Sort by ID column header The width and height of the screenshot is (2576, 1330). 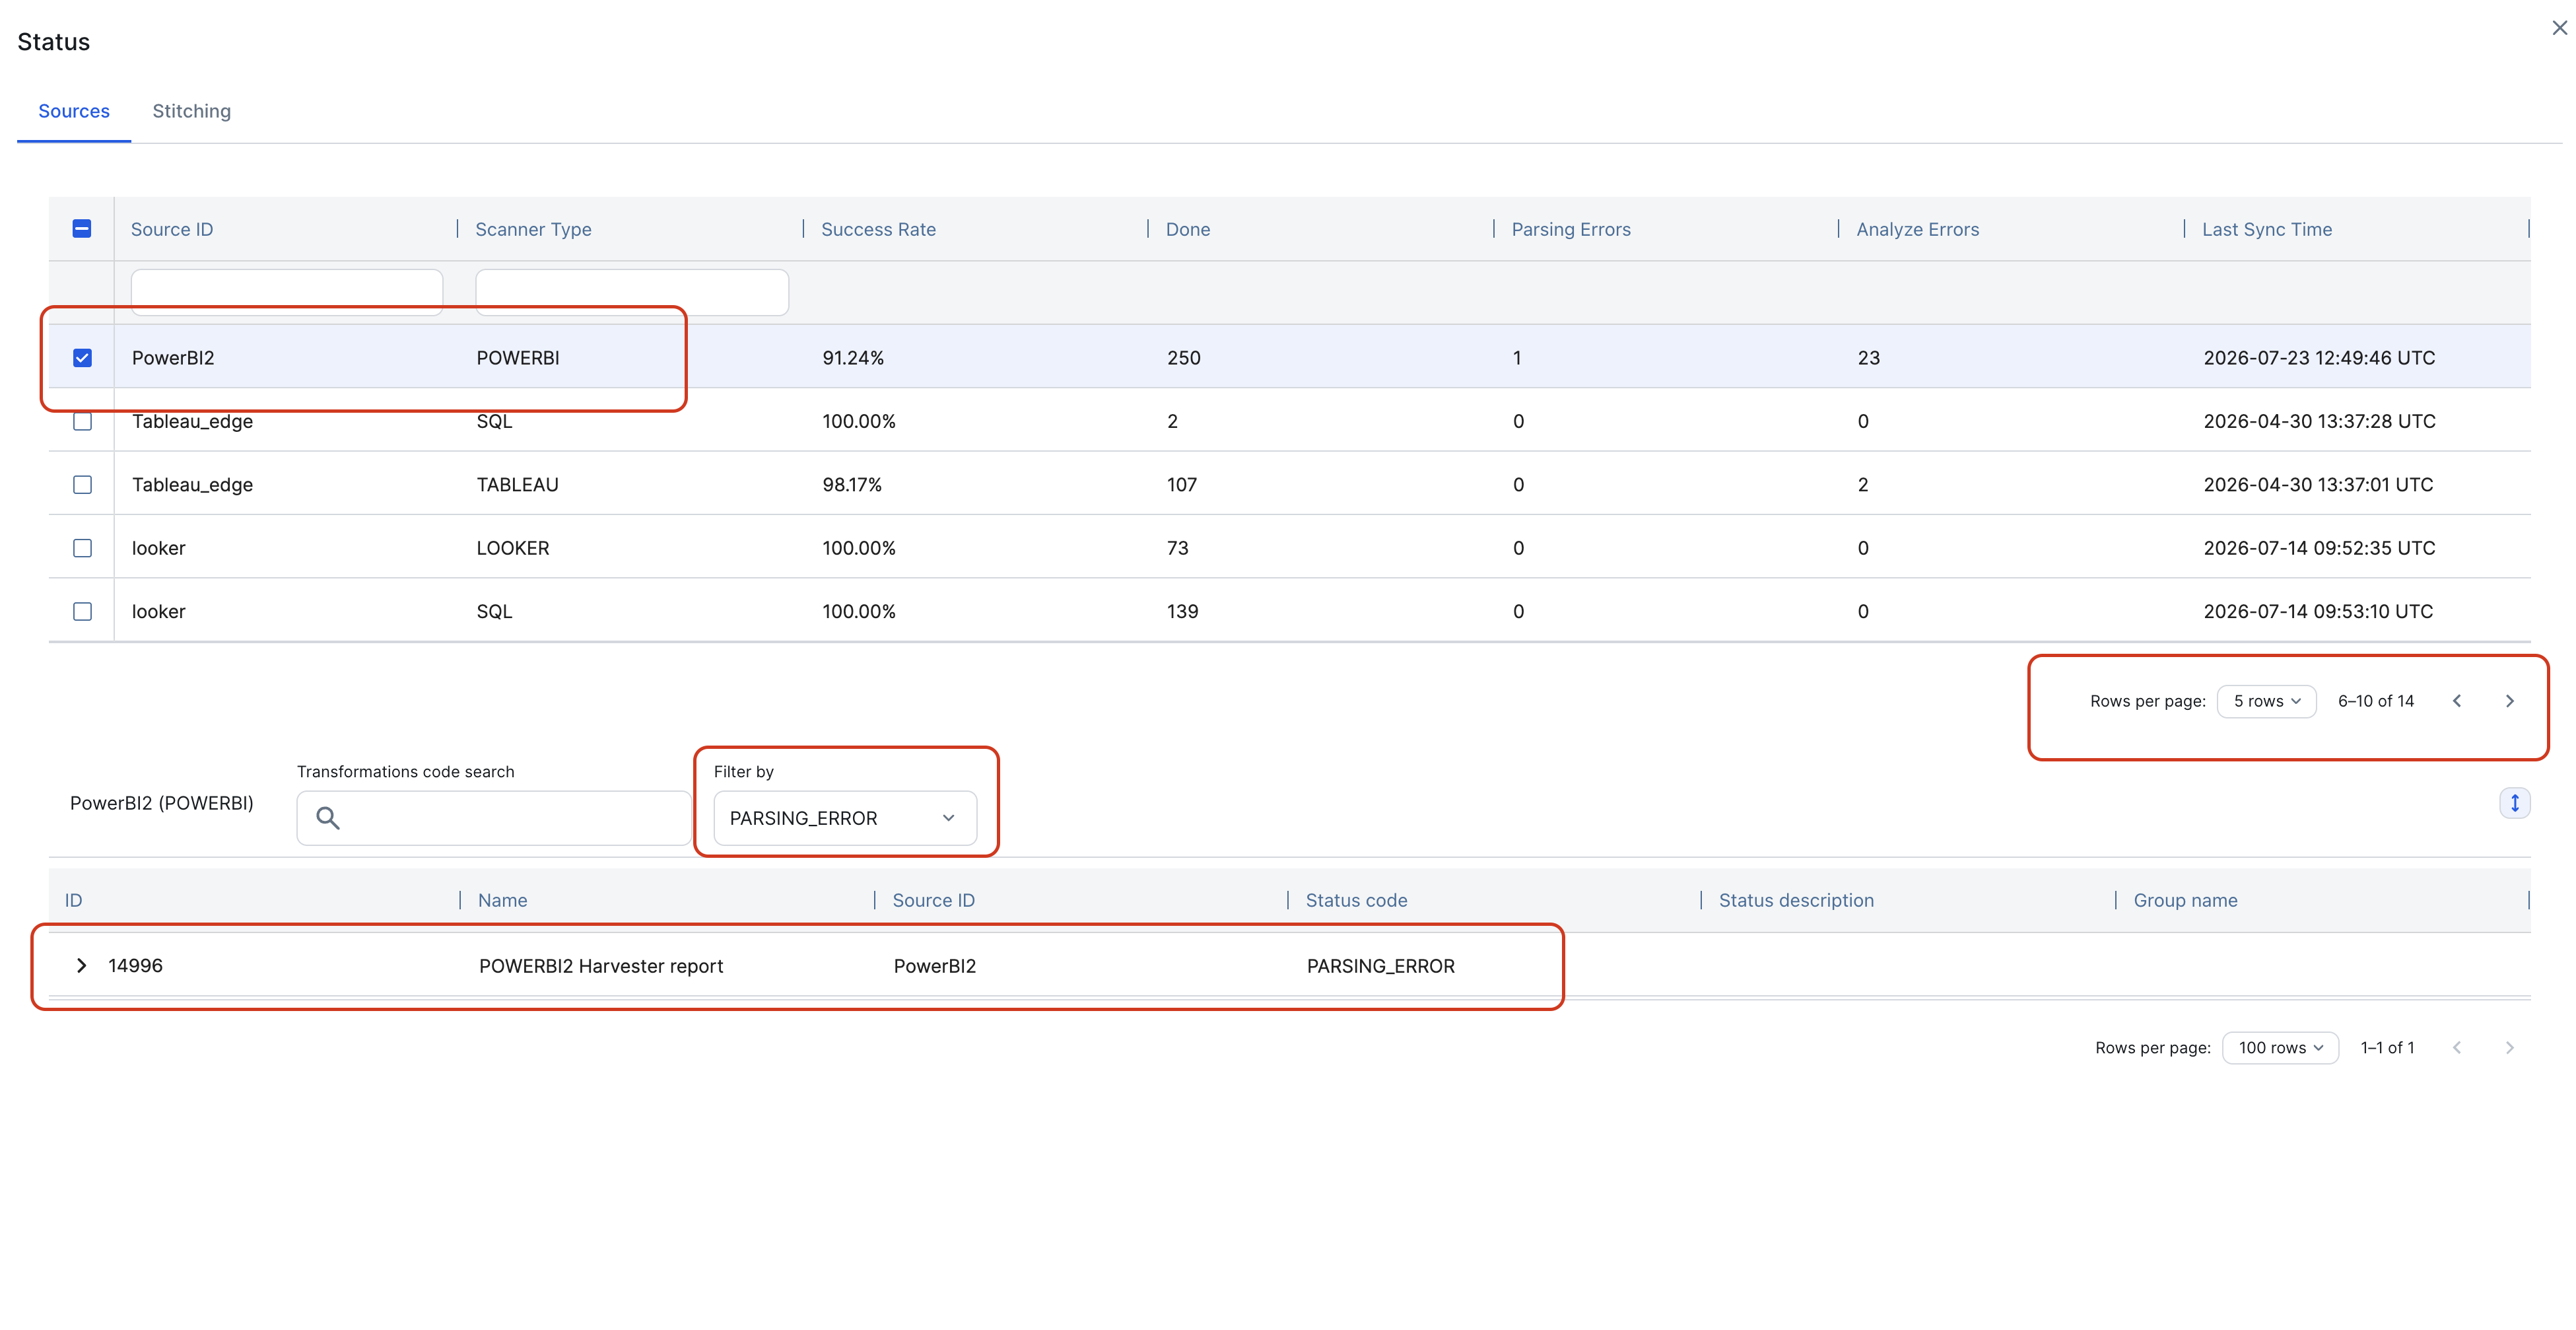[x=73, y=900]
